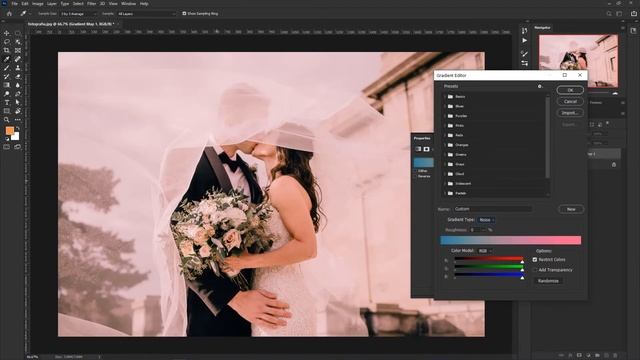Open the Filter menu
The height and width of the screenshot is (360, 640).
pyautogui.click(x=91, y=4)
